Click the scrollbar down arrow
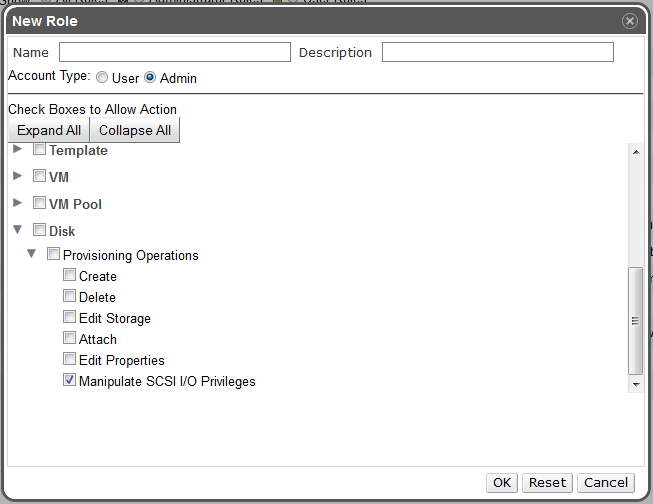 tap(635, 384)
